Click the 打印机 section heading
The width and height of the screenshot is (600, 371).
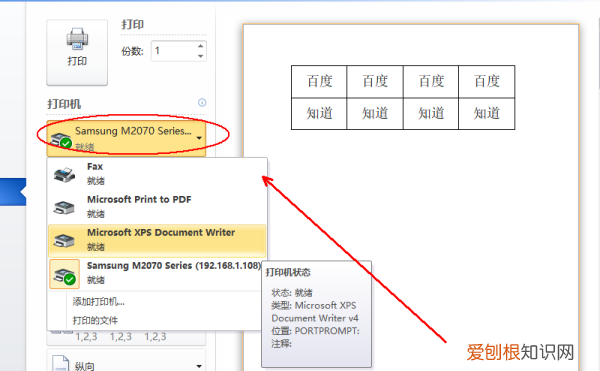coord(64,104)
